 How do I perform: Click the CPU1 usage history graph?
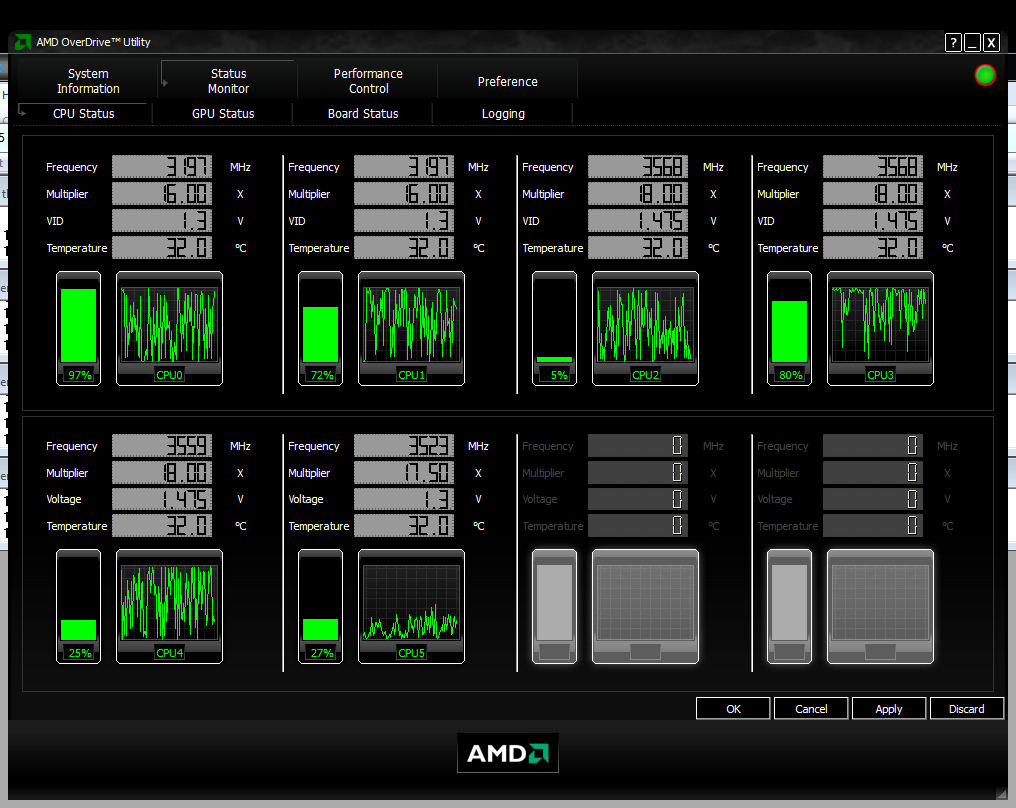pyautogui.click(x=411, y=329)
